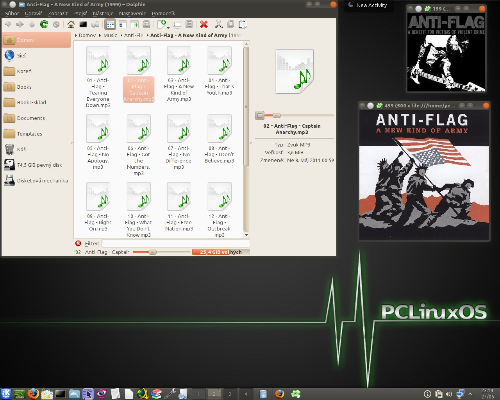Open Books folder in places panel
The height and width of the screenshot is (400, 500).
tap(37, 87)
